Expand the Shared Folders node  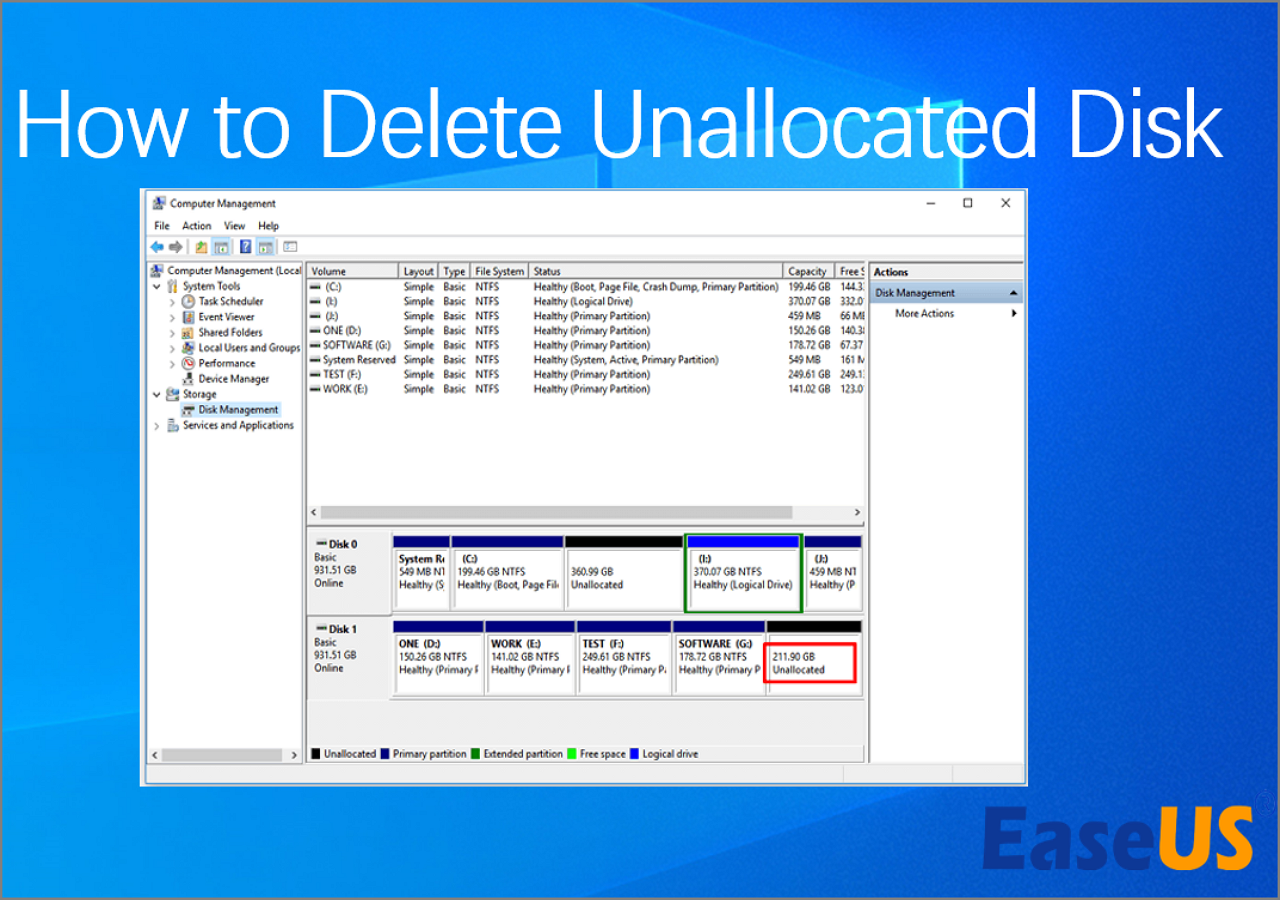pyautogui.click(x=173, y=333)
